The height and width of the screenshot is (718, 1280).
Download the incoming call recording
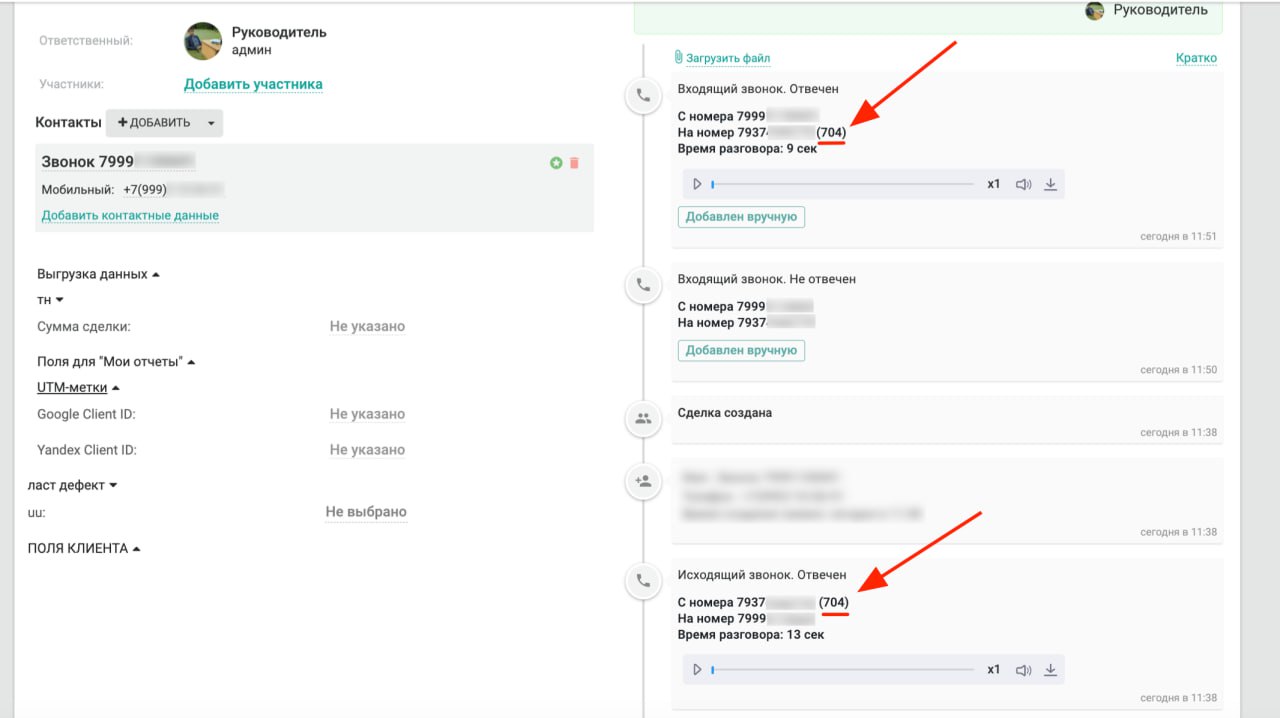(1050, 184)
